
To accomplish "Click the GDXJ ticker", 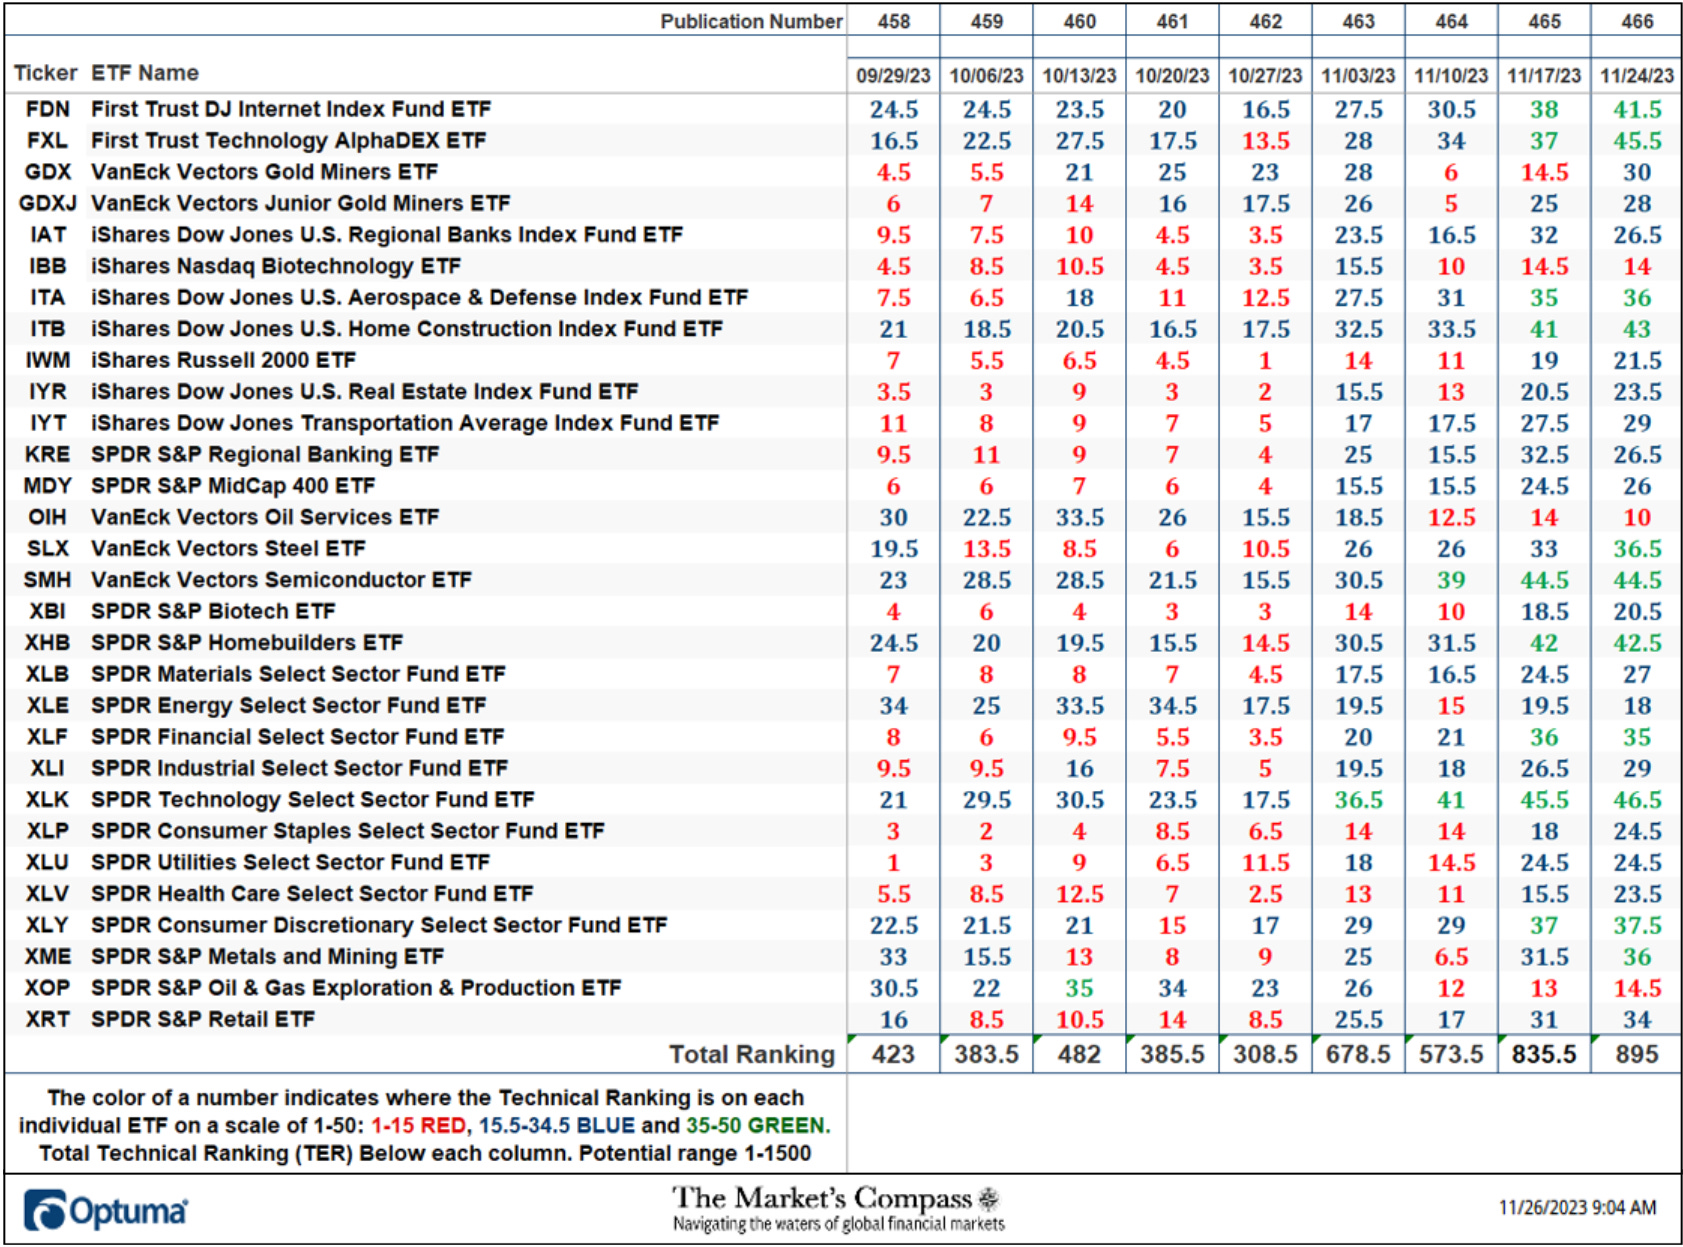I will click(47, 203).
